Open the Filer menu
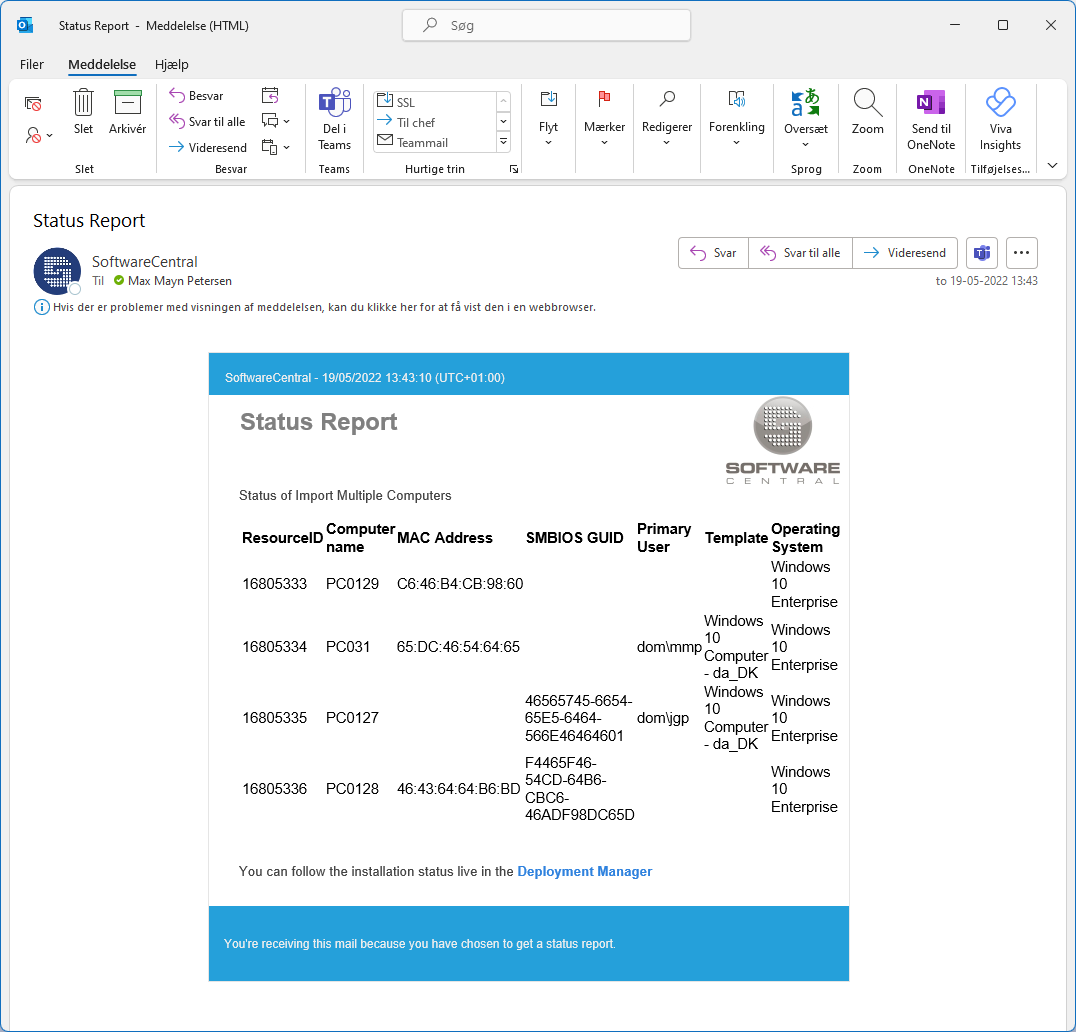 [x=32, y=64]
